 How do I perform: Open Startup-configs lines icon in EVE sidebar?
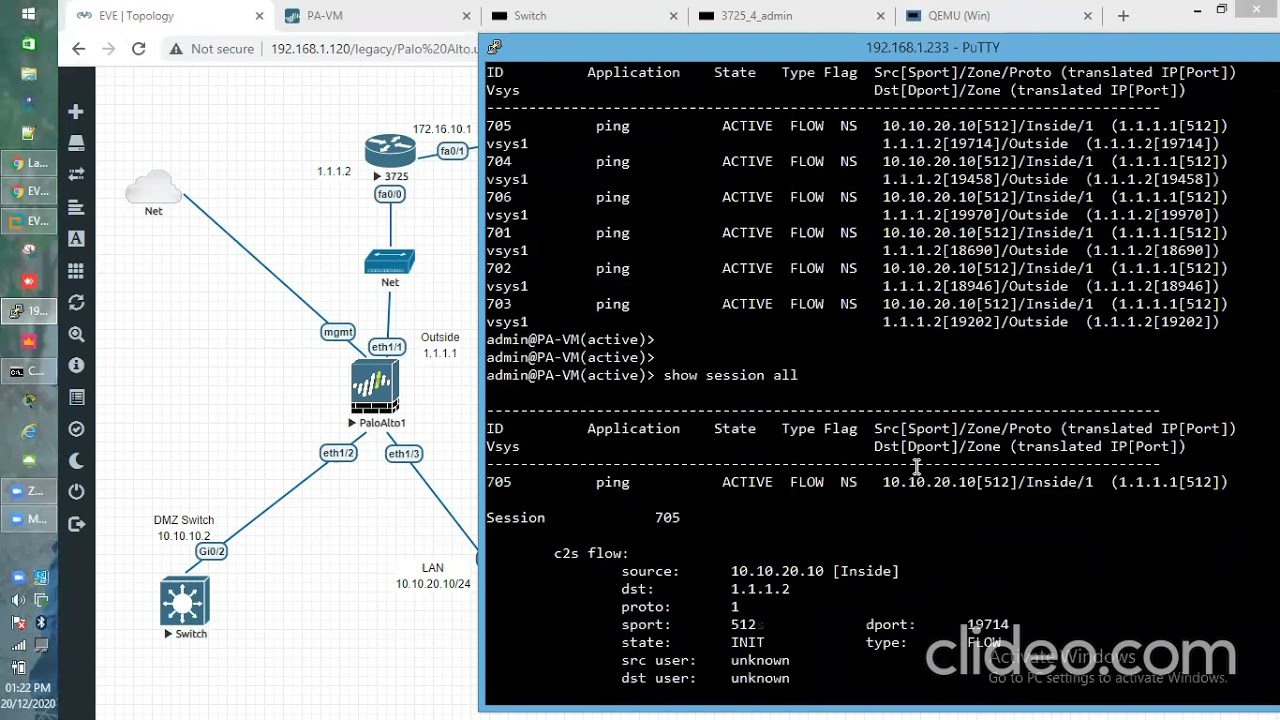(76, 207)
